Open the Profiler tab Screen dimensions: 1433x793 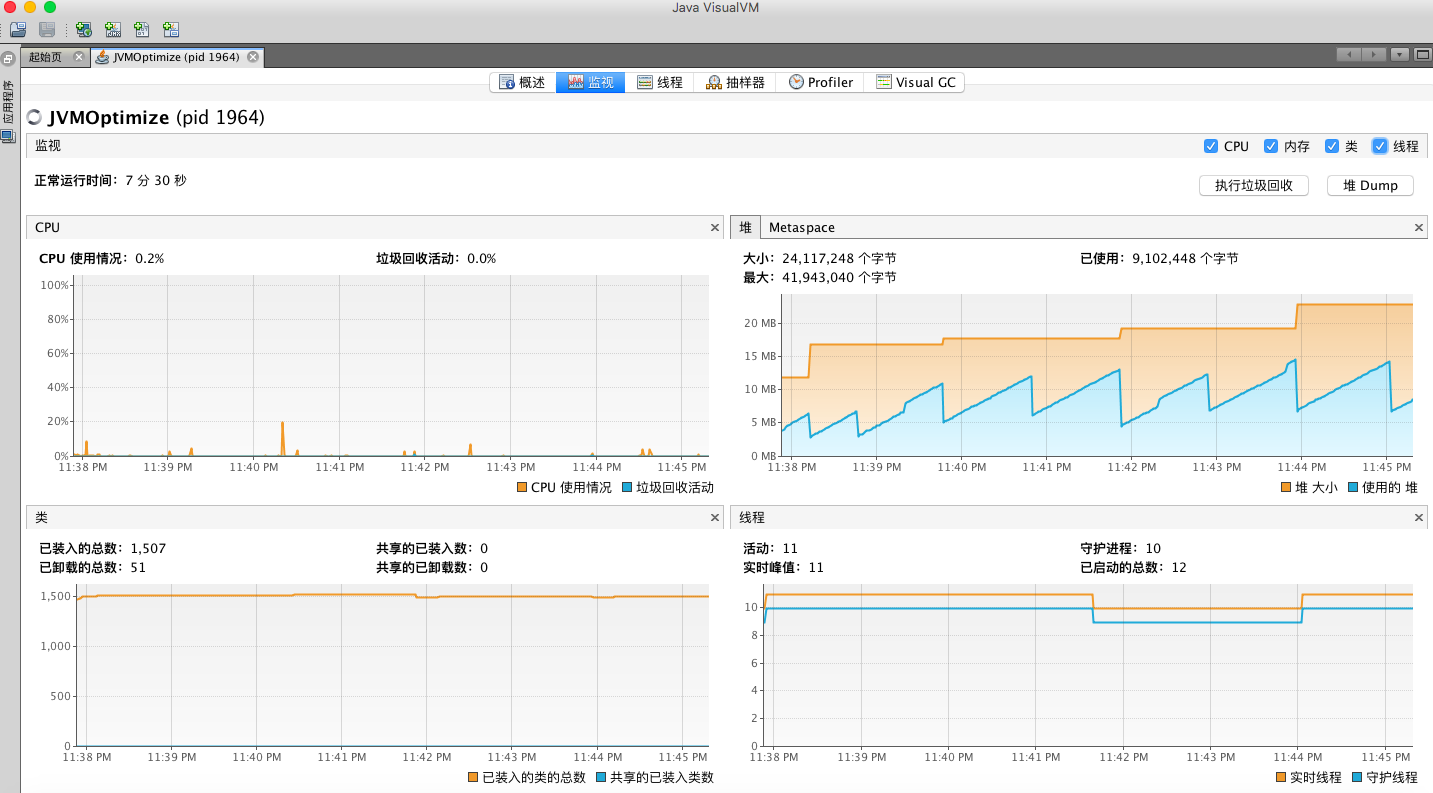[822, 83]
